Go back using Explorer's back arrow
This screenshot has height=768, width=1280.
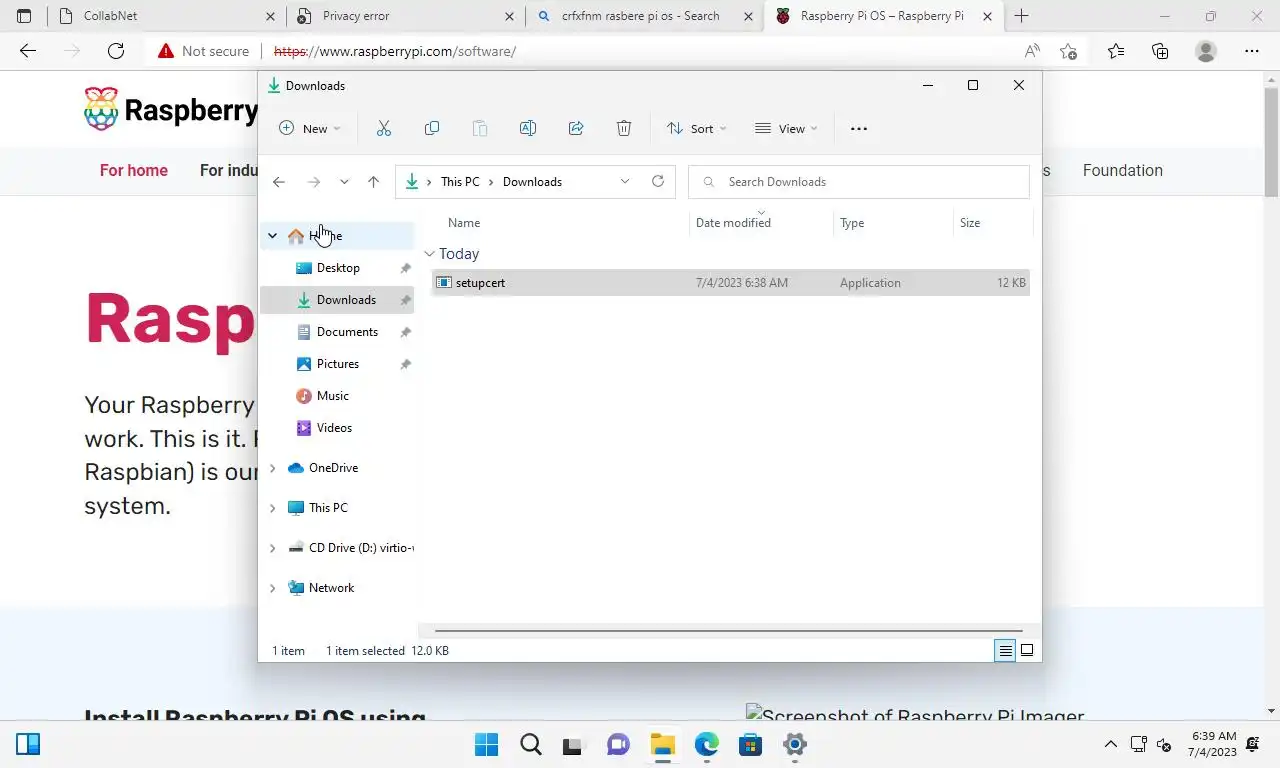(279, 181)
